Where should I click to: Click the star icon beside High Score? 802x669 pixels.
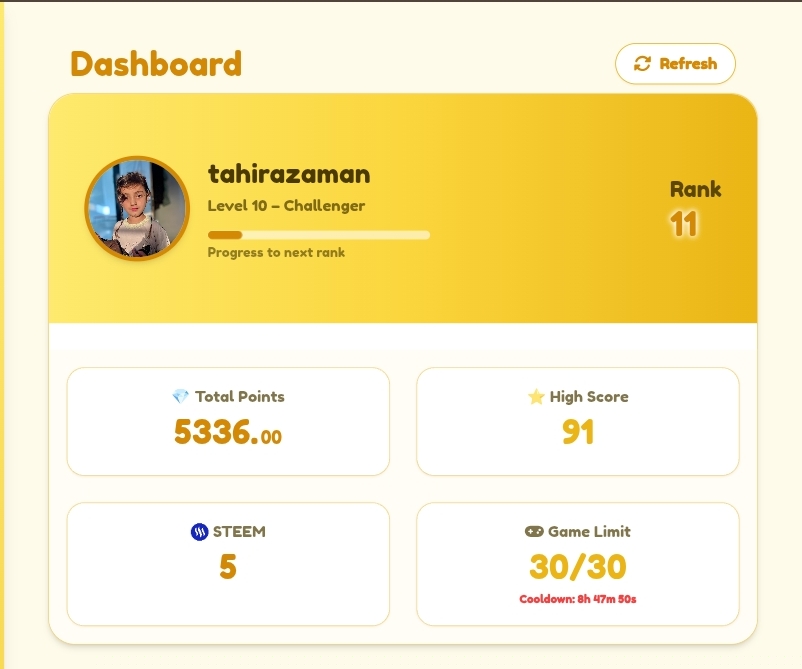[x=536, y=396]
